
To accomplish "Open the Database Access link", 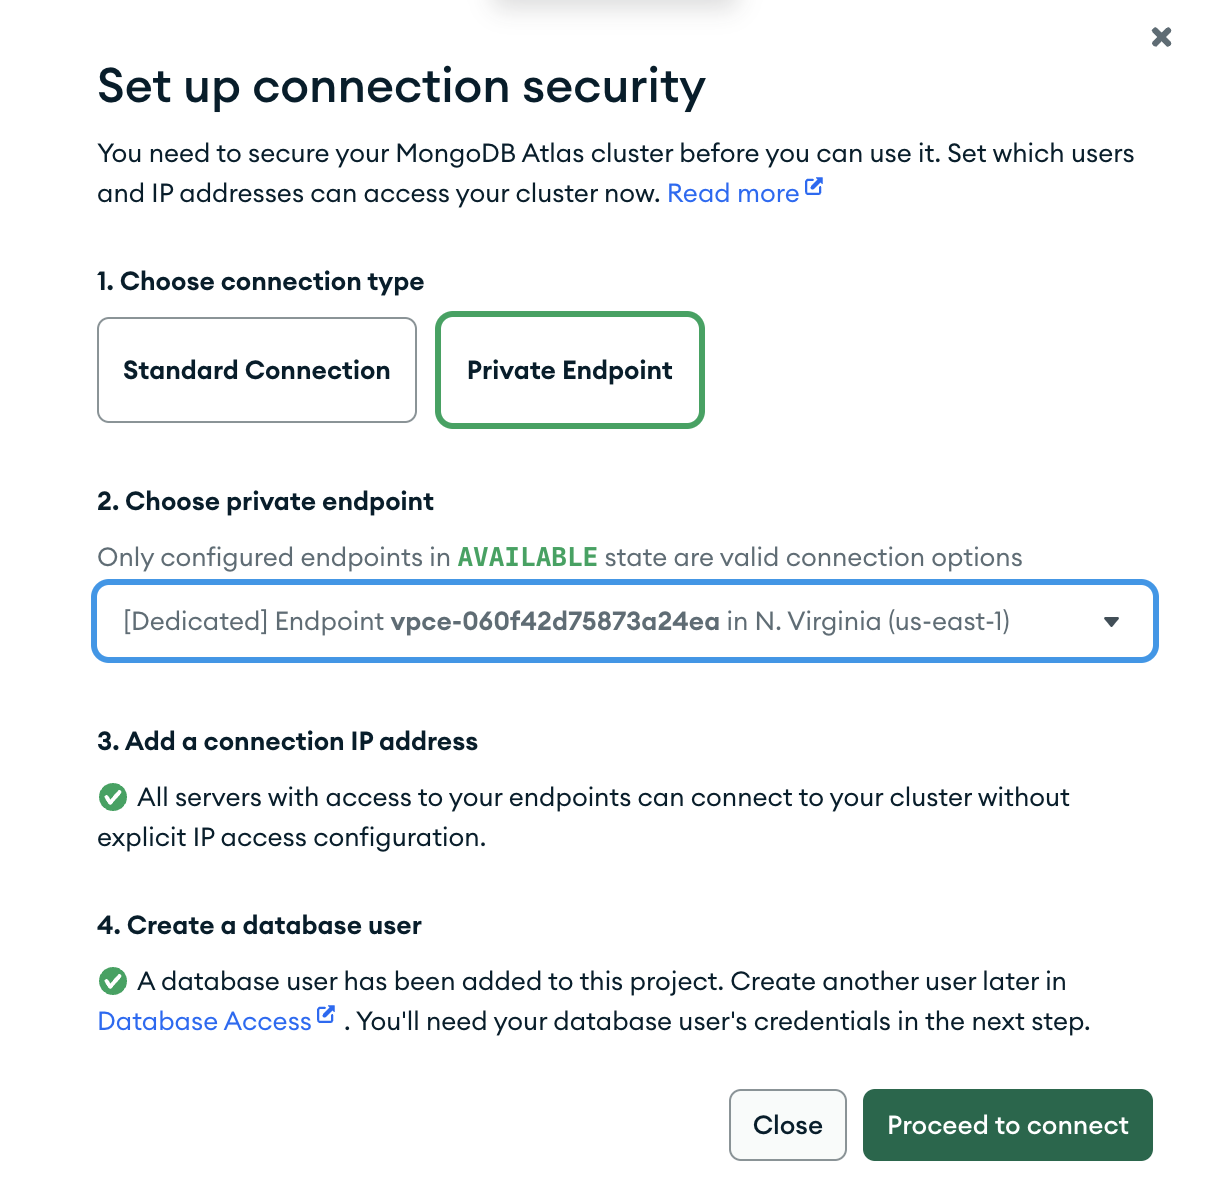I will tap(205, 1021).
